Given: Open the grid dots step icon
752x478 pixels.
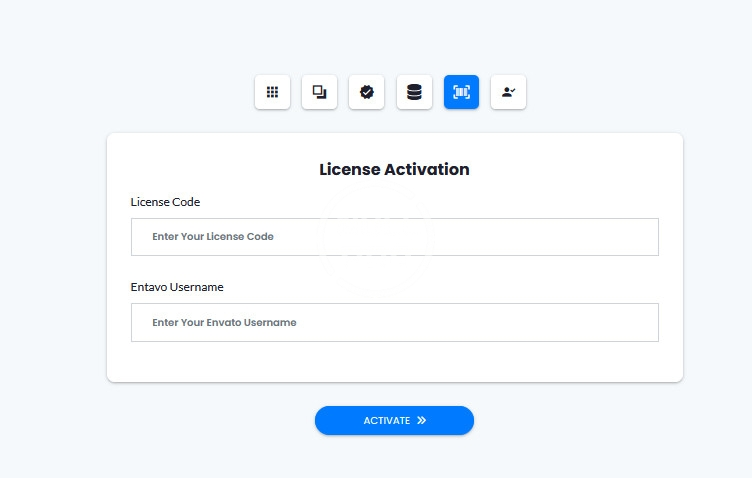Looking at the screenshot, I should coord(272,92).
